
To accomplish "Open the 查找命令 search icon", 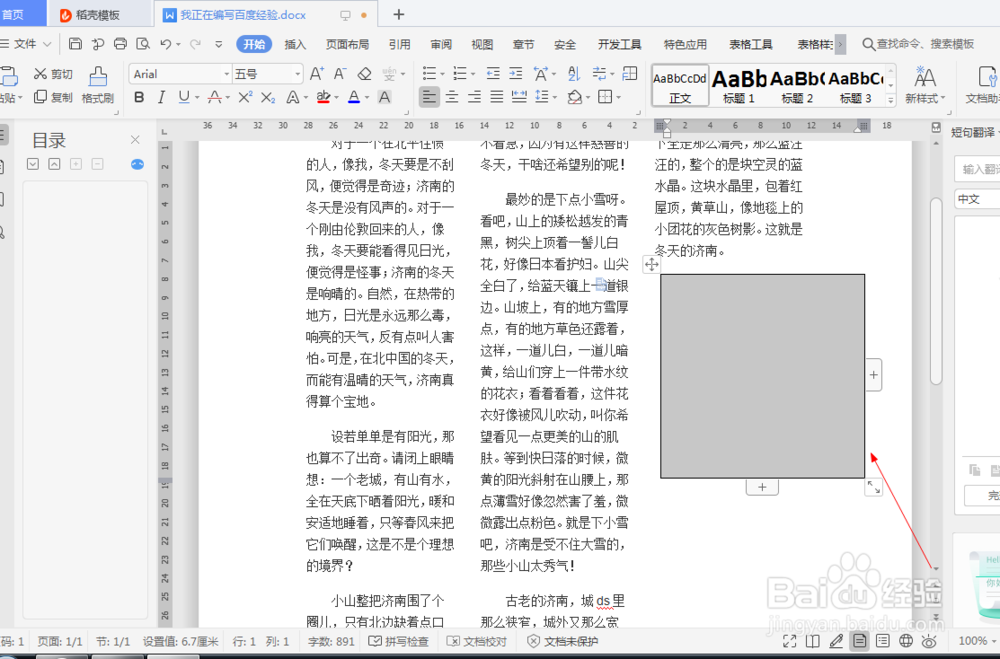I will click(867, 43).
